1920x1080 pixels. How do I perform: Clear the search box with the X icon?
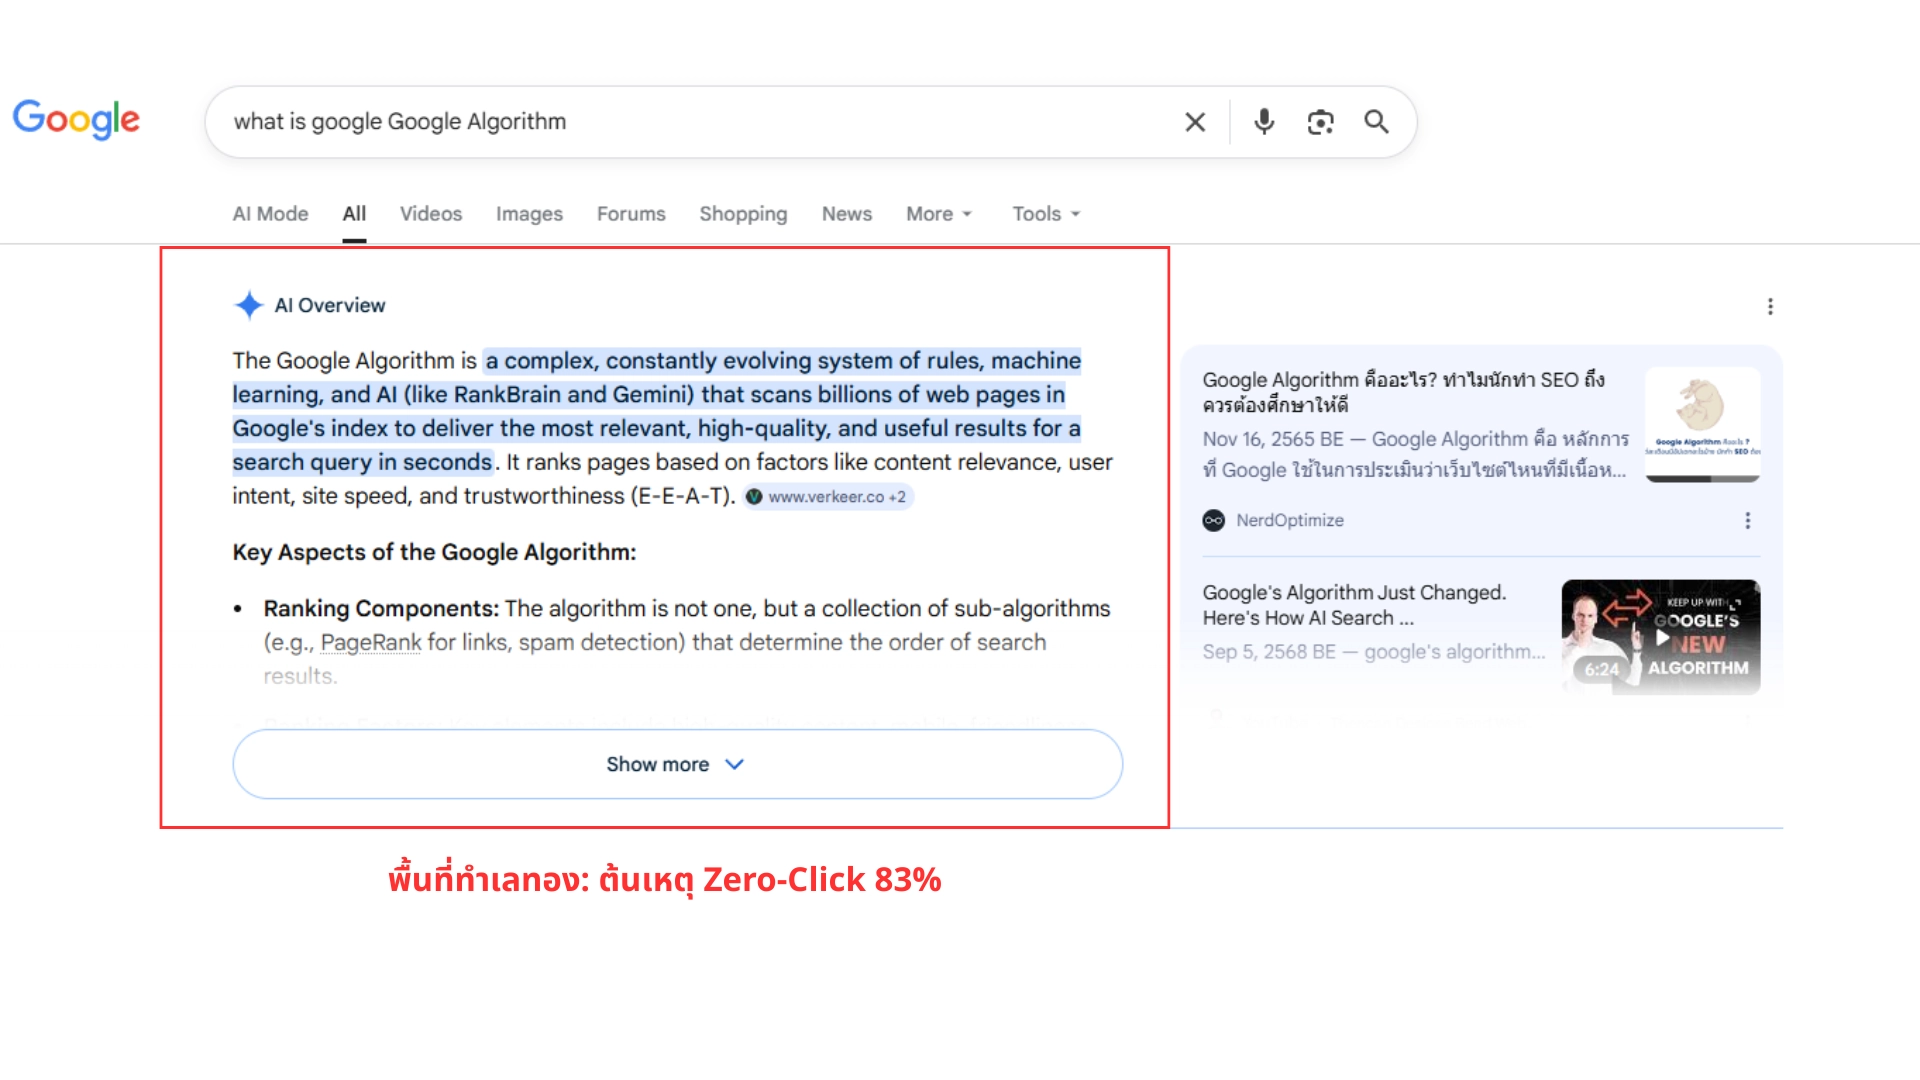[x=1195, y=122]
